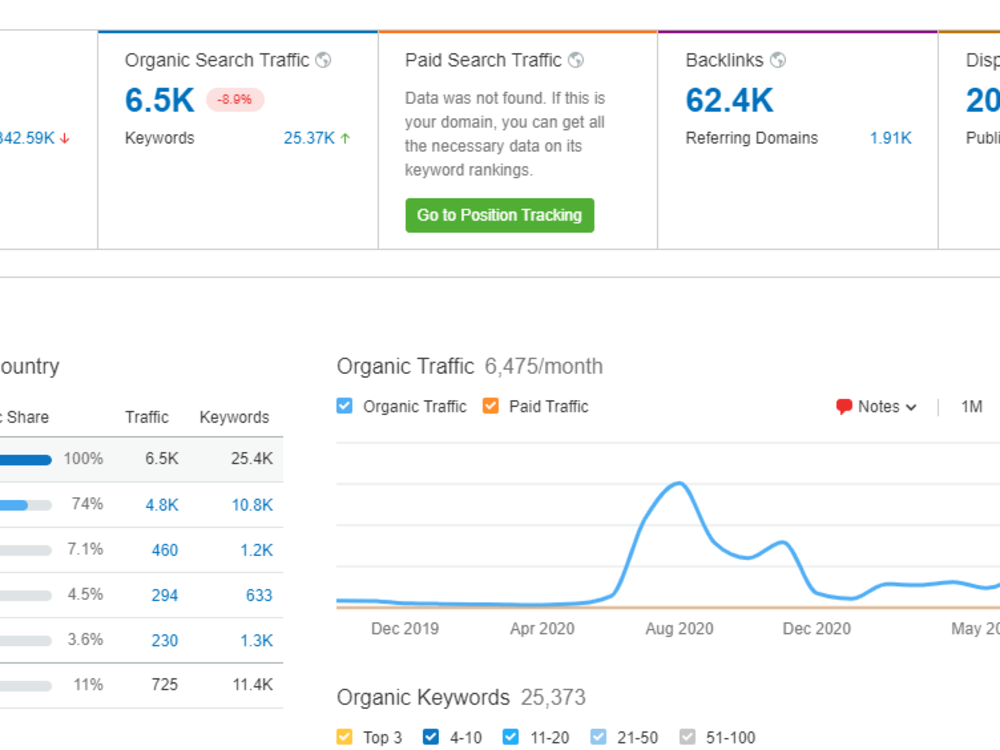Toggle the 21-50 keywords checkbox

[x=598, y=737]
